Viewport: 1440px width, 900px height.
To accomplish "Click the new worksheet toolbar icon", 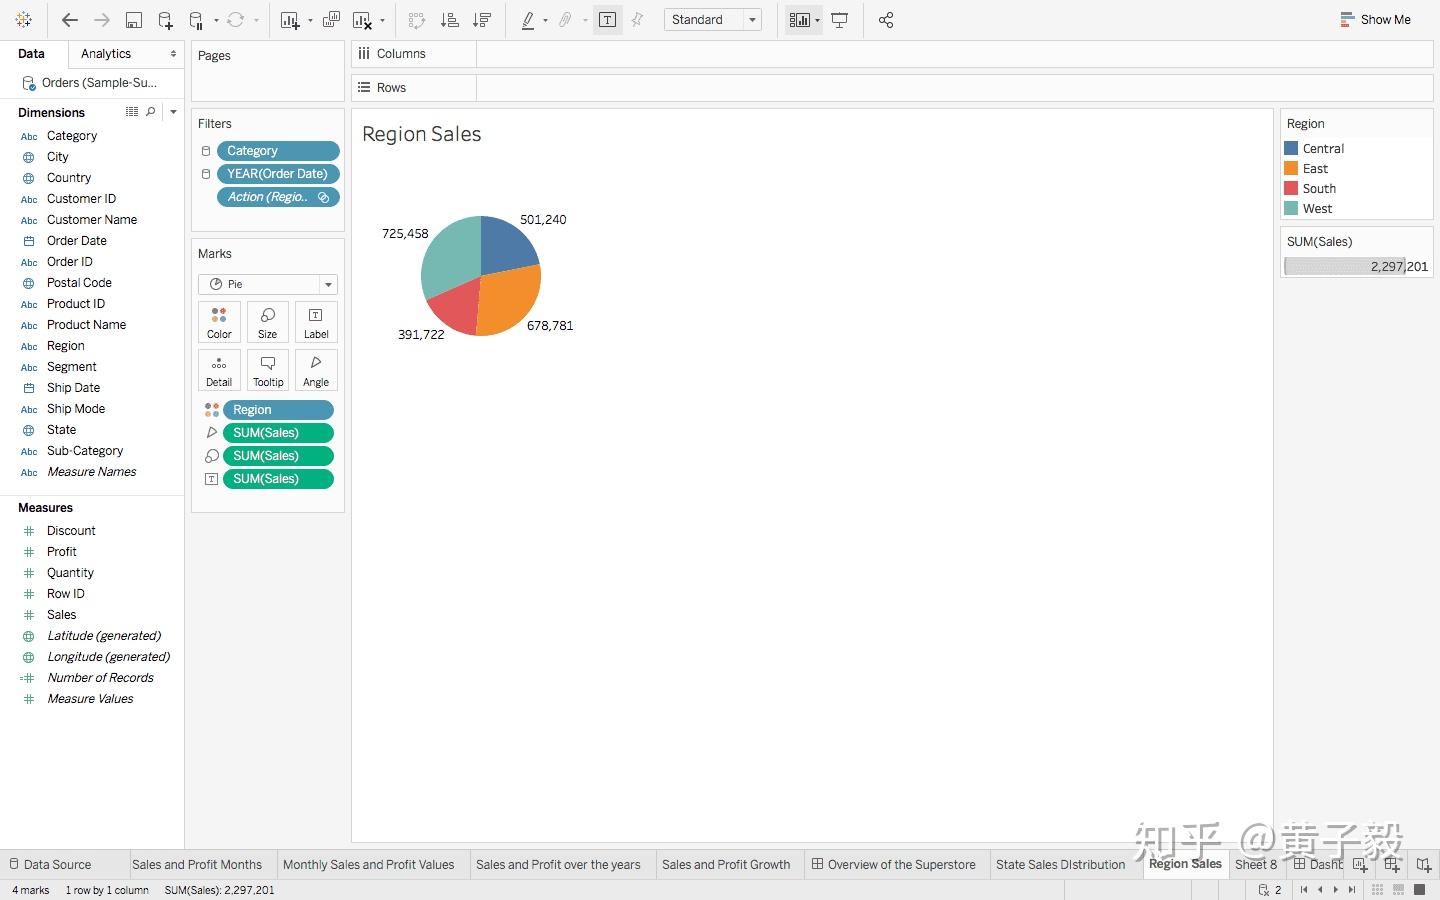I will pos(290,20).
